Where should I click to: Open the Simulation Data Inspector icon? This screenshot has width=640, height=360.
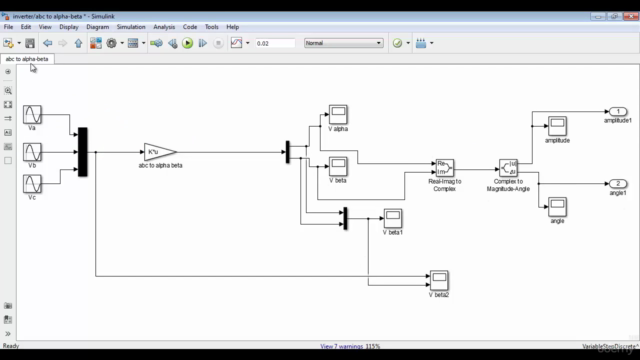pos(236,43)
